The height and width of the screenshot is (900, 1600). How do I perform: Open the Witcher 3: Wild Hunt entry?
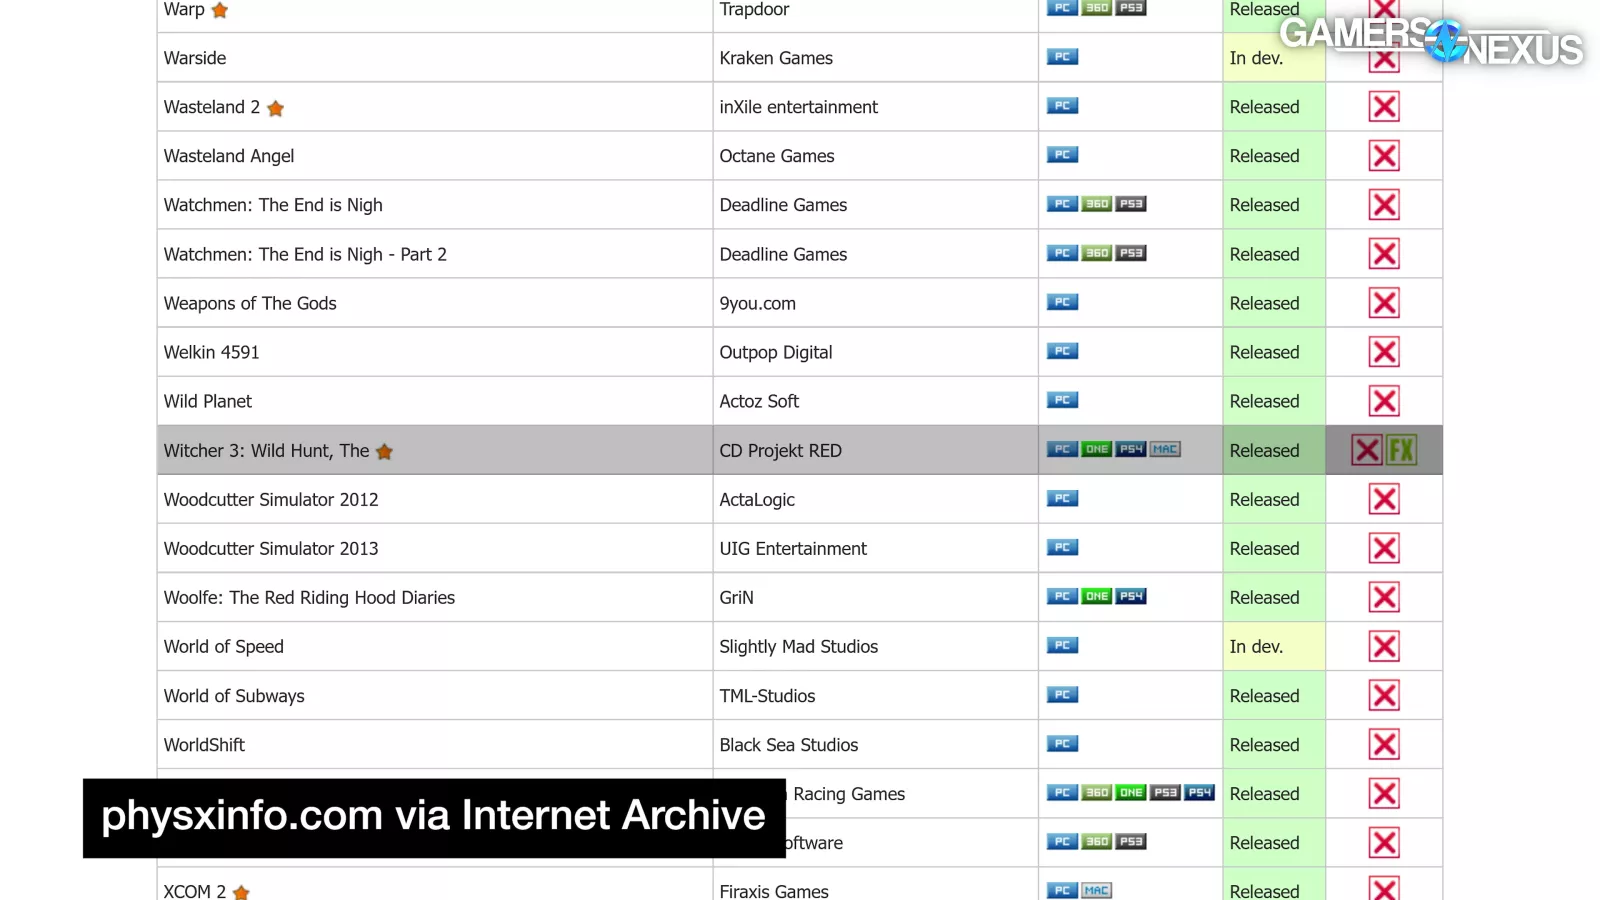pyautogui.click(x=266, y=451)
